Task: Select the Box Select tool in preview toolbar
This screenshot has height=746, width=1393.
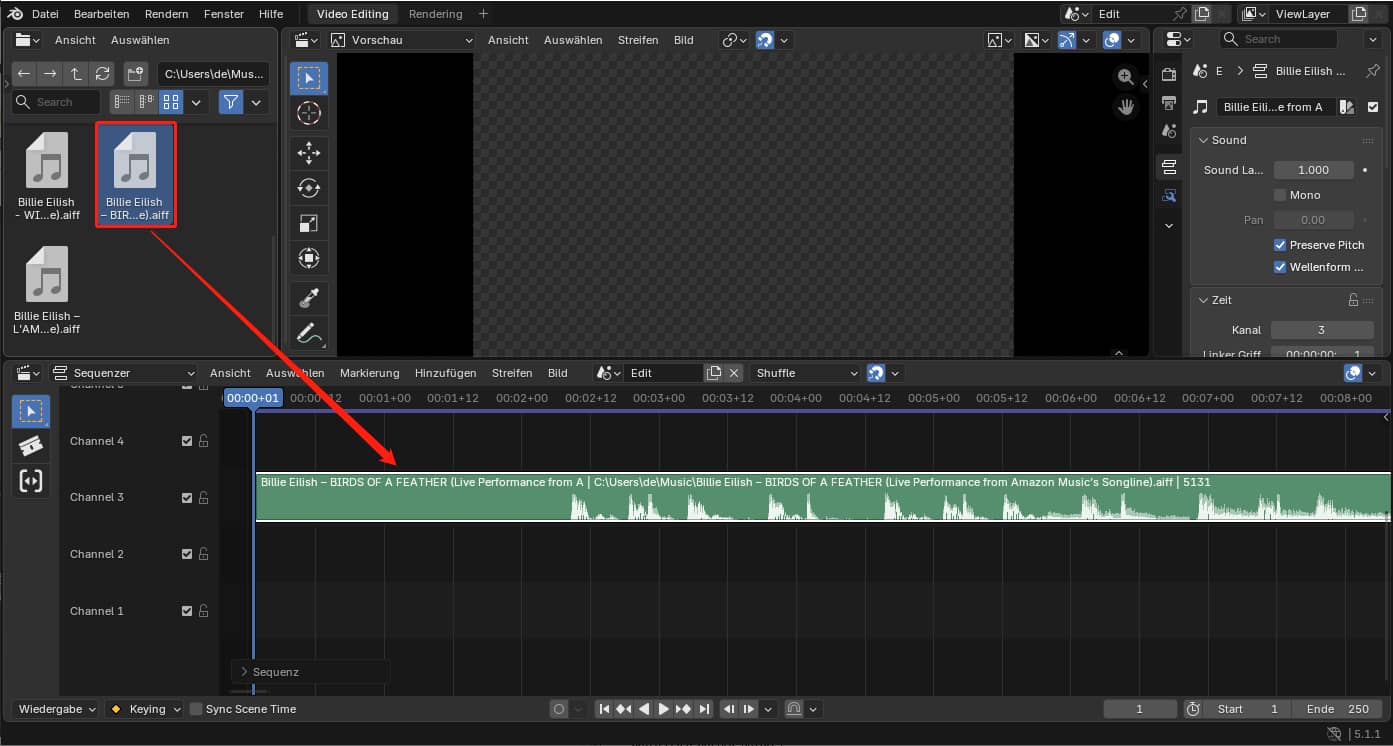Action: (308, 79)
